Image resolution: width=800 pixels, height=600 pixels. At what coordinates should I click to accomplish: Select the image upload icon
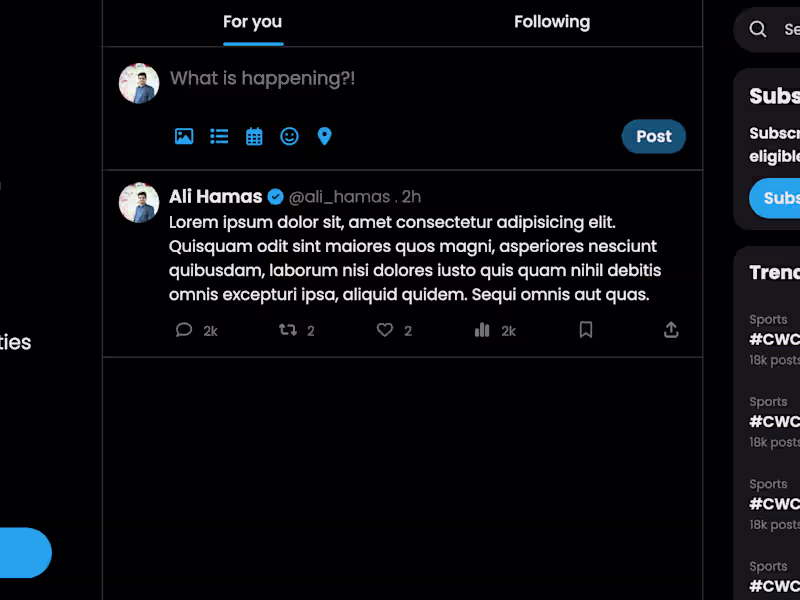[184, 136]
